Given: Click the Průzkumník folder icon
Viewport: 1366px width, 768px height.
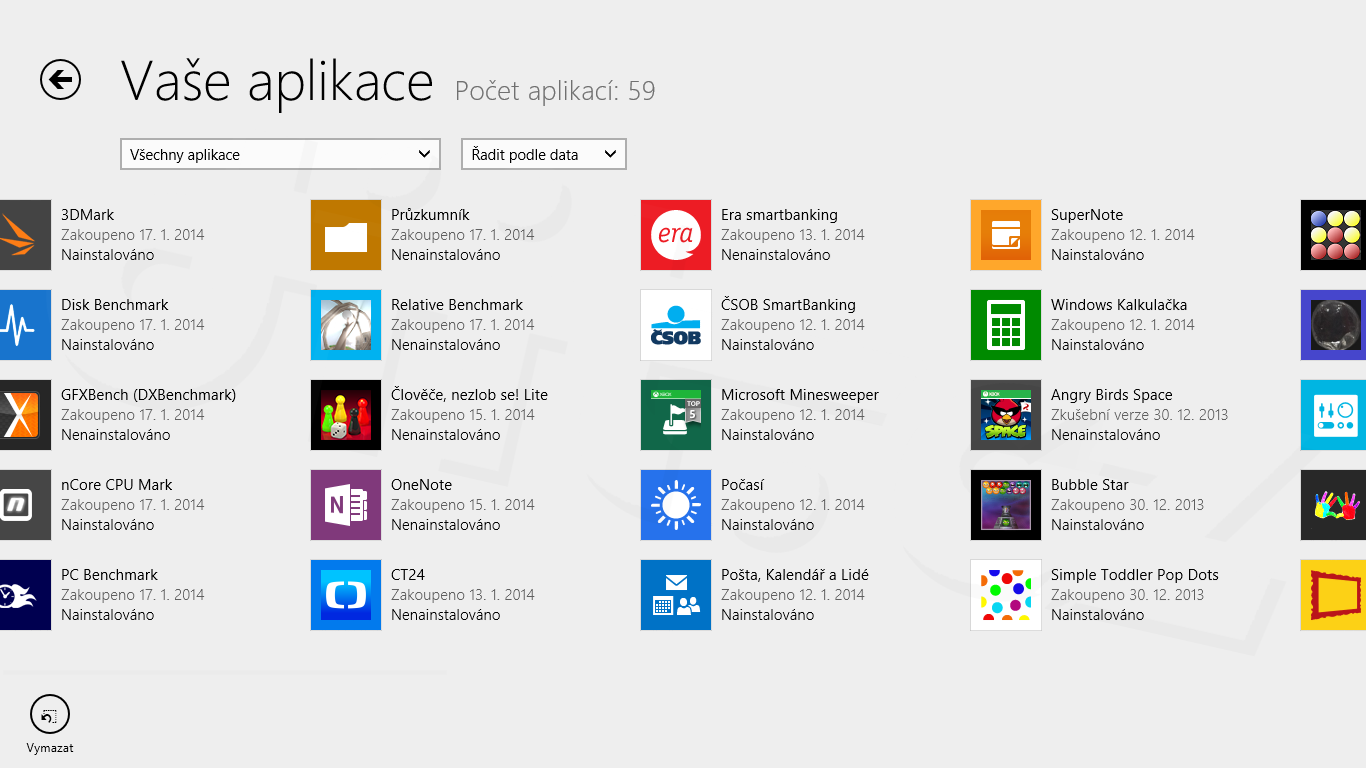Looking at the screenshot, I should coord(346,235).
